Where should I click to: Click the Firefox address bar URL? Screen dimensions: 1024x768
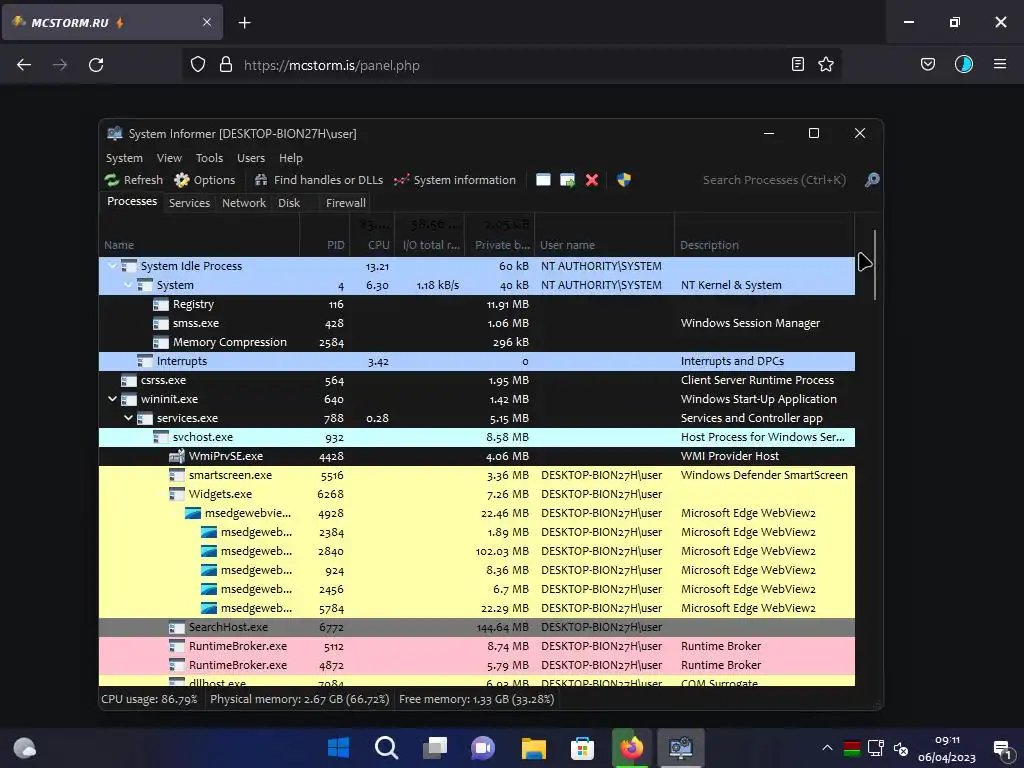(332, 65)
